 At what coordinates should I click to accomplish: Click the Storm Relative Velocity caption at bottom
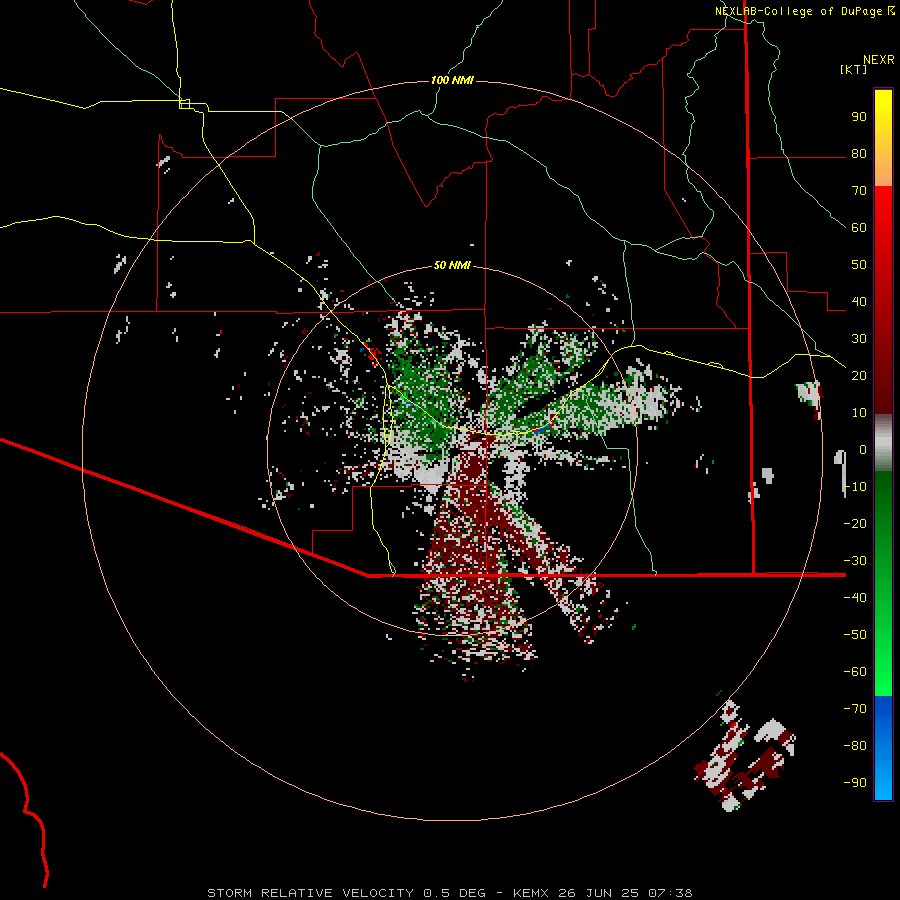450,893
